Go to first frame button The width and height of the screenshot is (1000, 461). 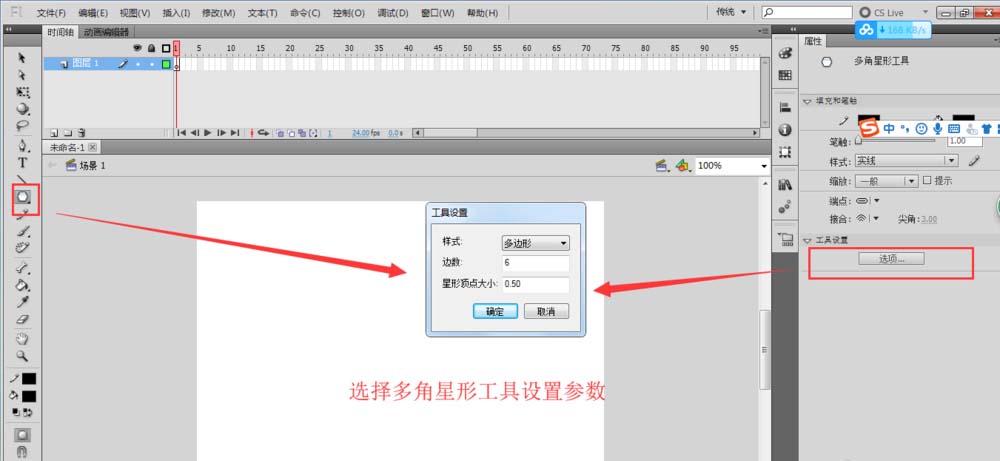pyautogui.click(x=181, y=133)
